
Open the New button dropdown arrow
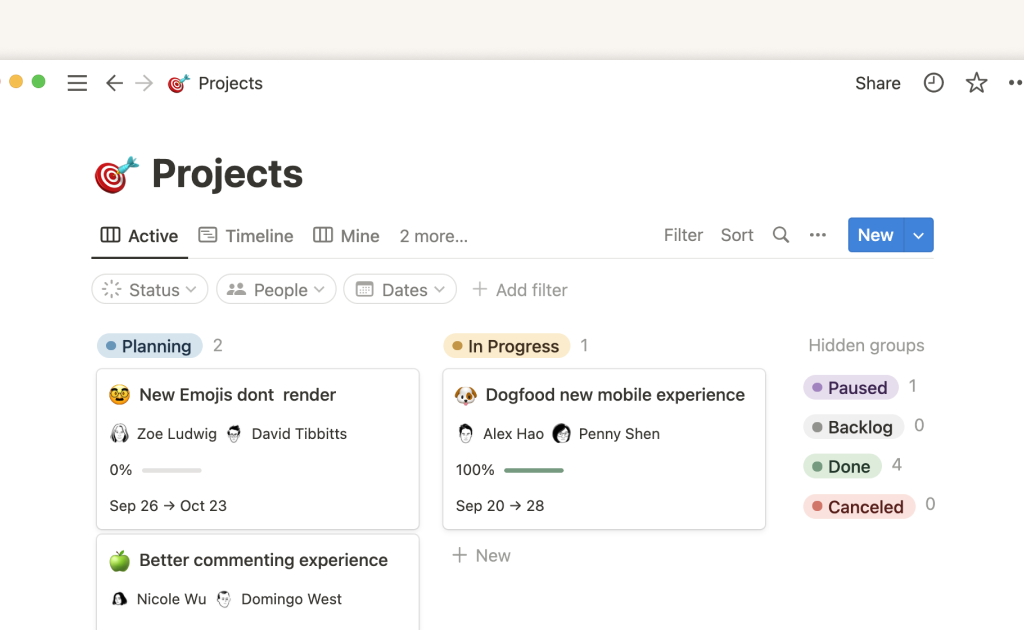pyautogui.click(x=918, y=235)
